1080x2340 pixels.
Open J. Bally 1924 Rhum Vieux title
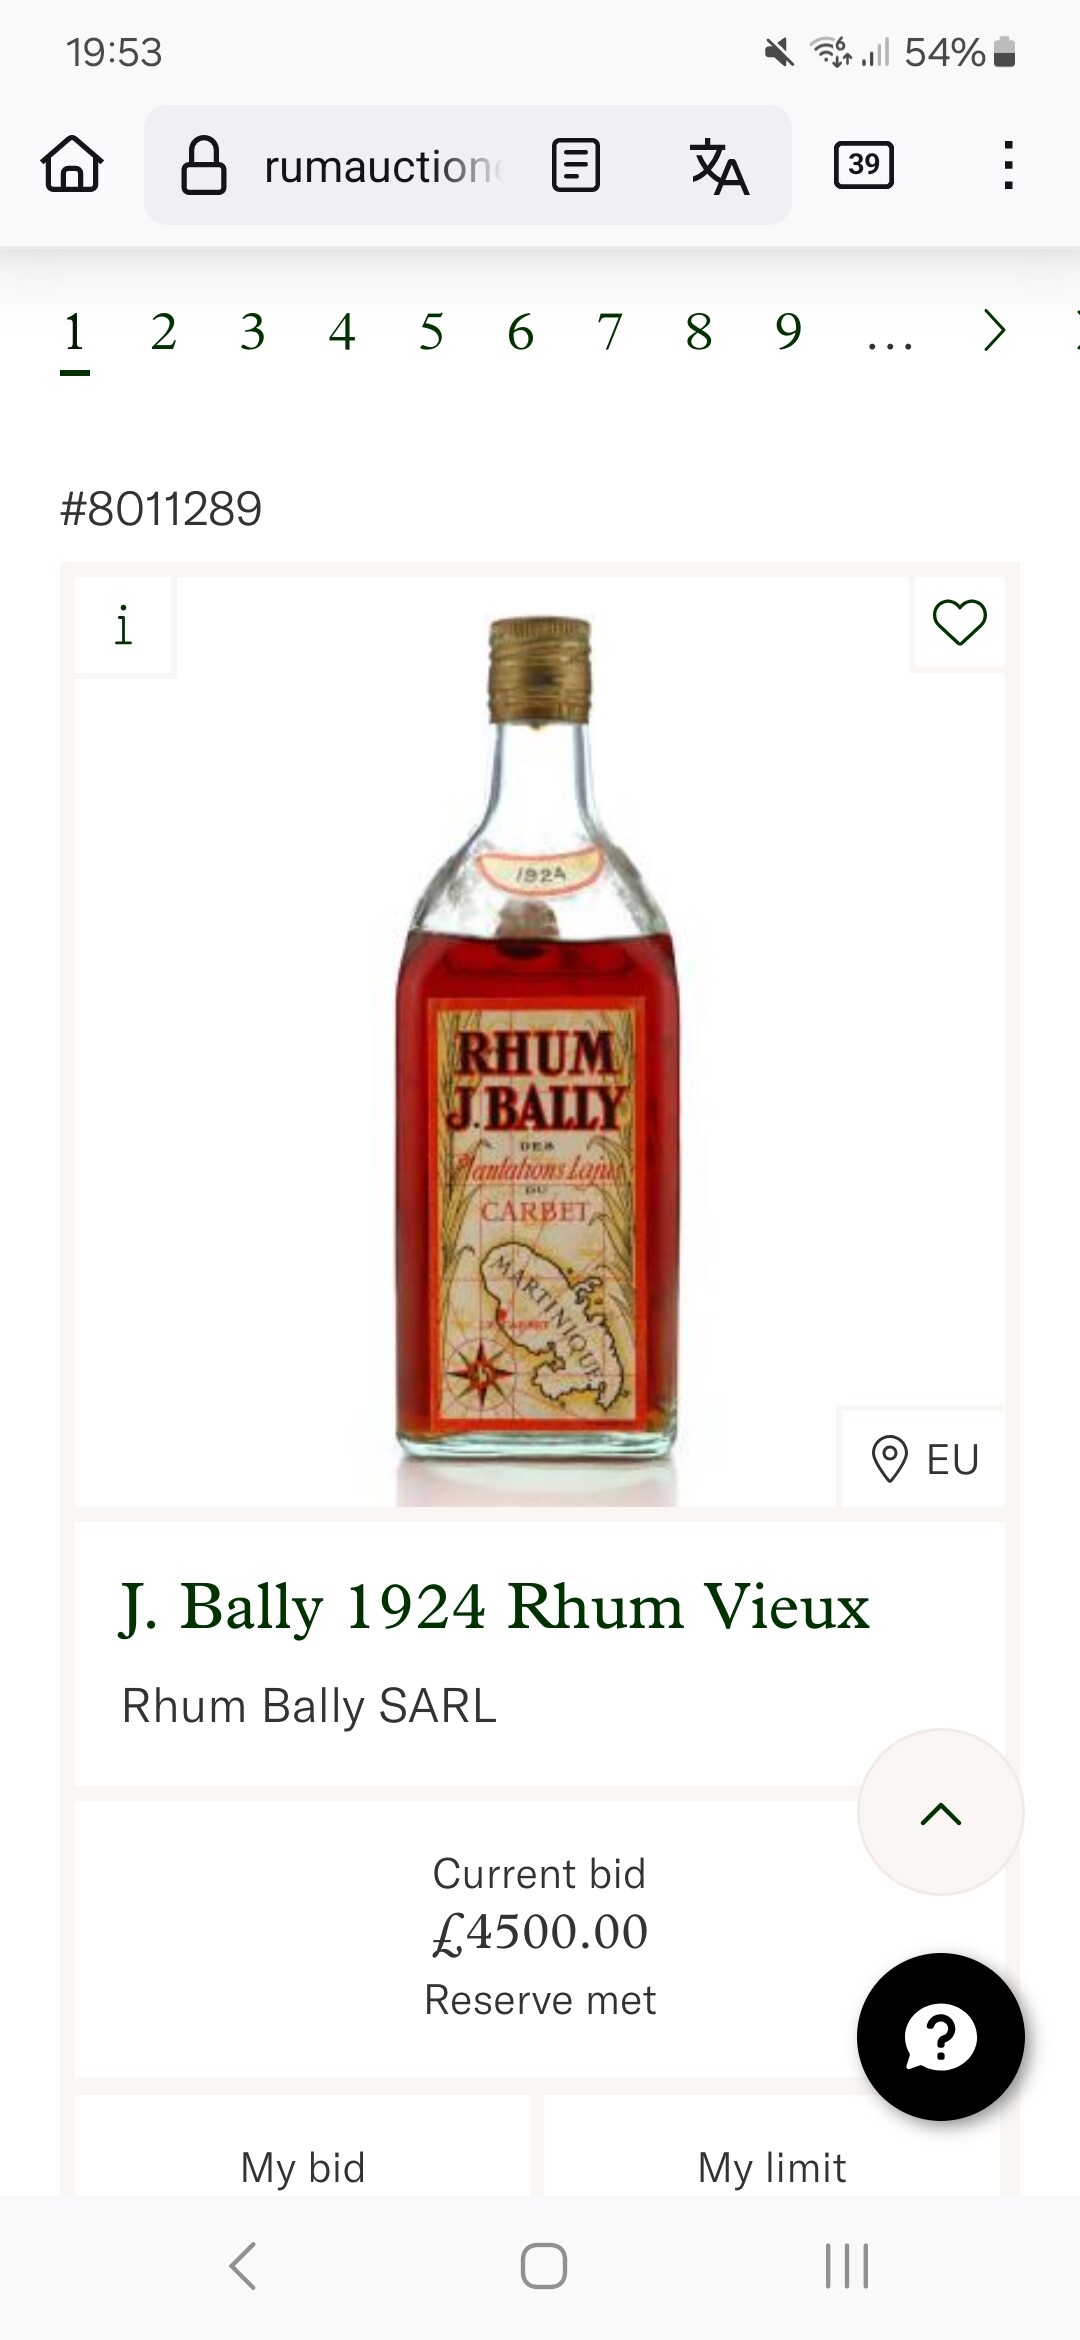coord(495,1607)
